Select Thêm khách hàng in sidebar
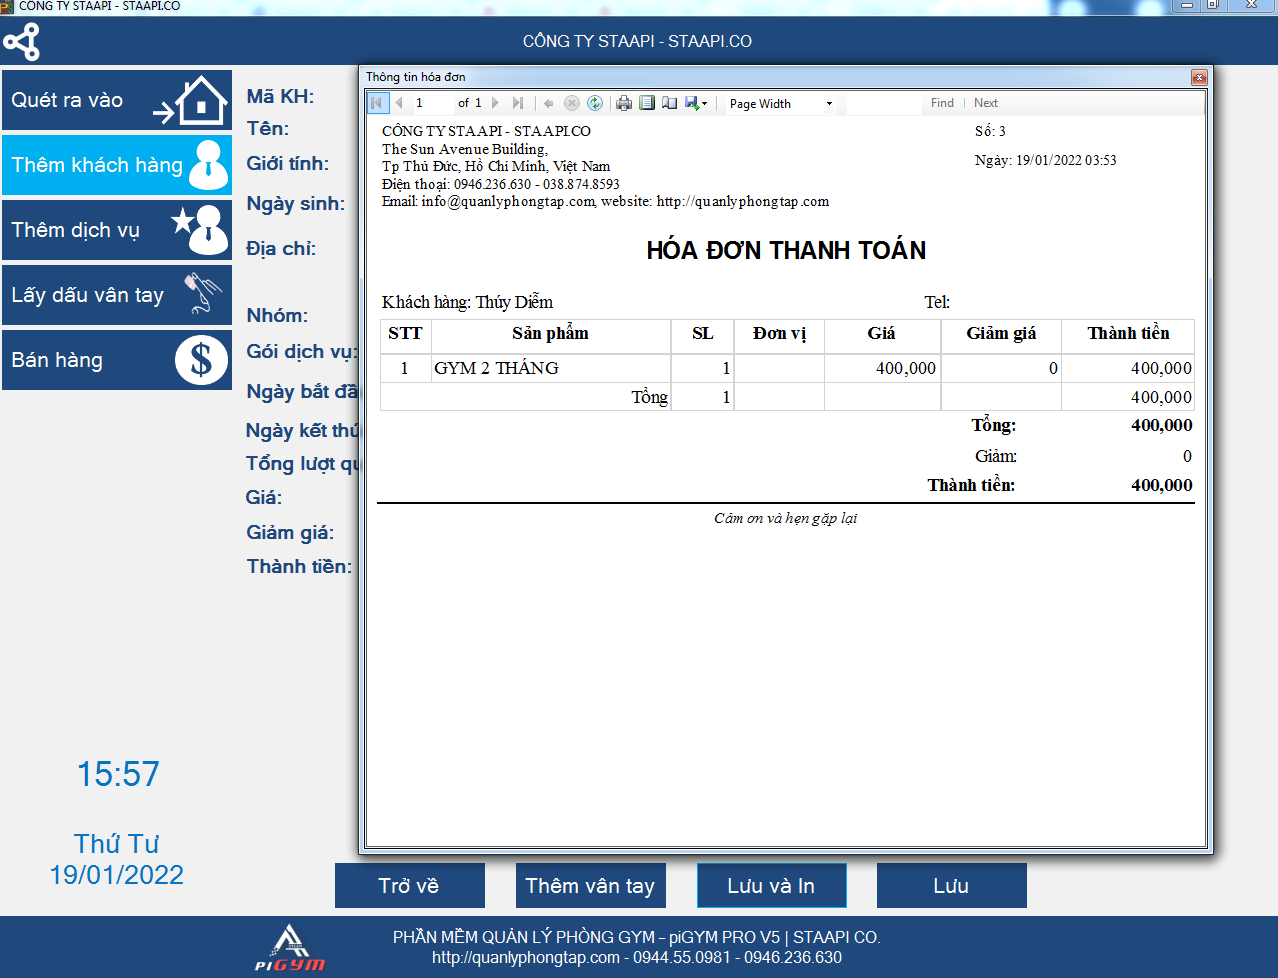1278x978 pixels. [x=117, y=165]
